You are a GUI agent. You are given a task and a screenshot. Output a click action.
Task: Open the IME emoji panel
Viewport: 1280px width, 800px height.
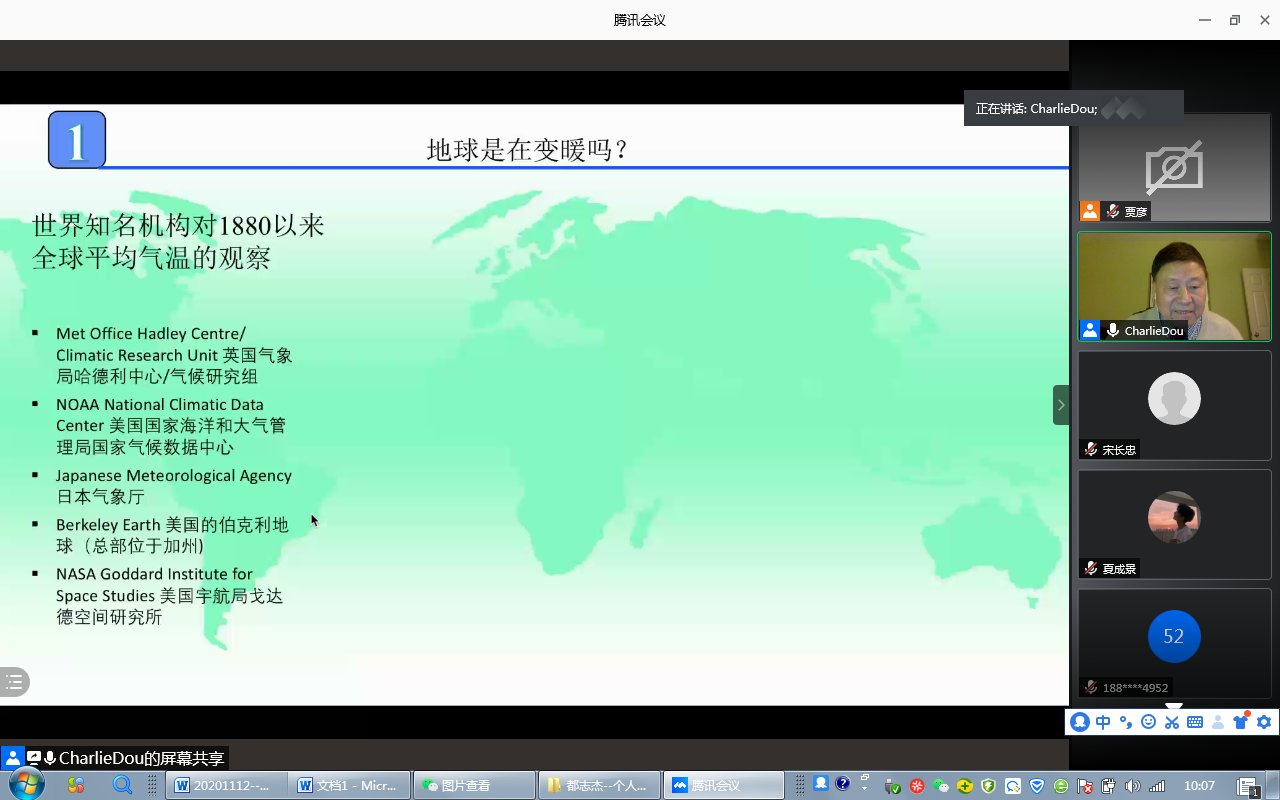coord(1149,722)
